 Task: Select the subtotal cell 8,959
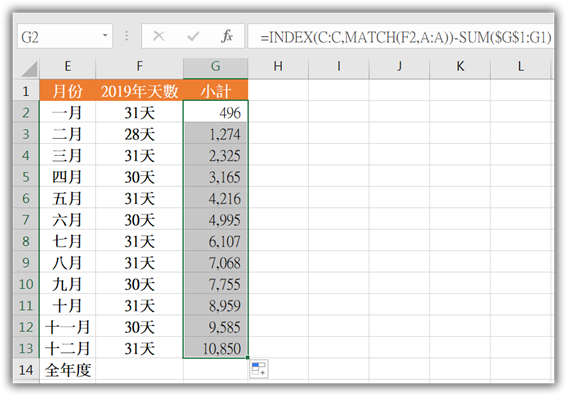[216, 305]
